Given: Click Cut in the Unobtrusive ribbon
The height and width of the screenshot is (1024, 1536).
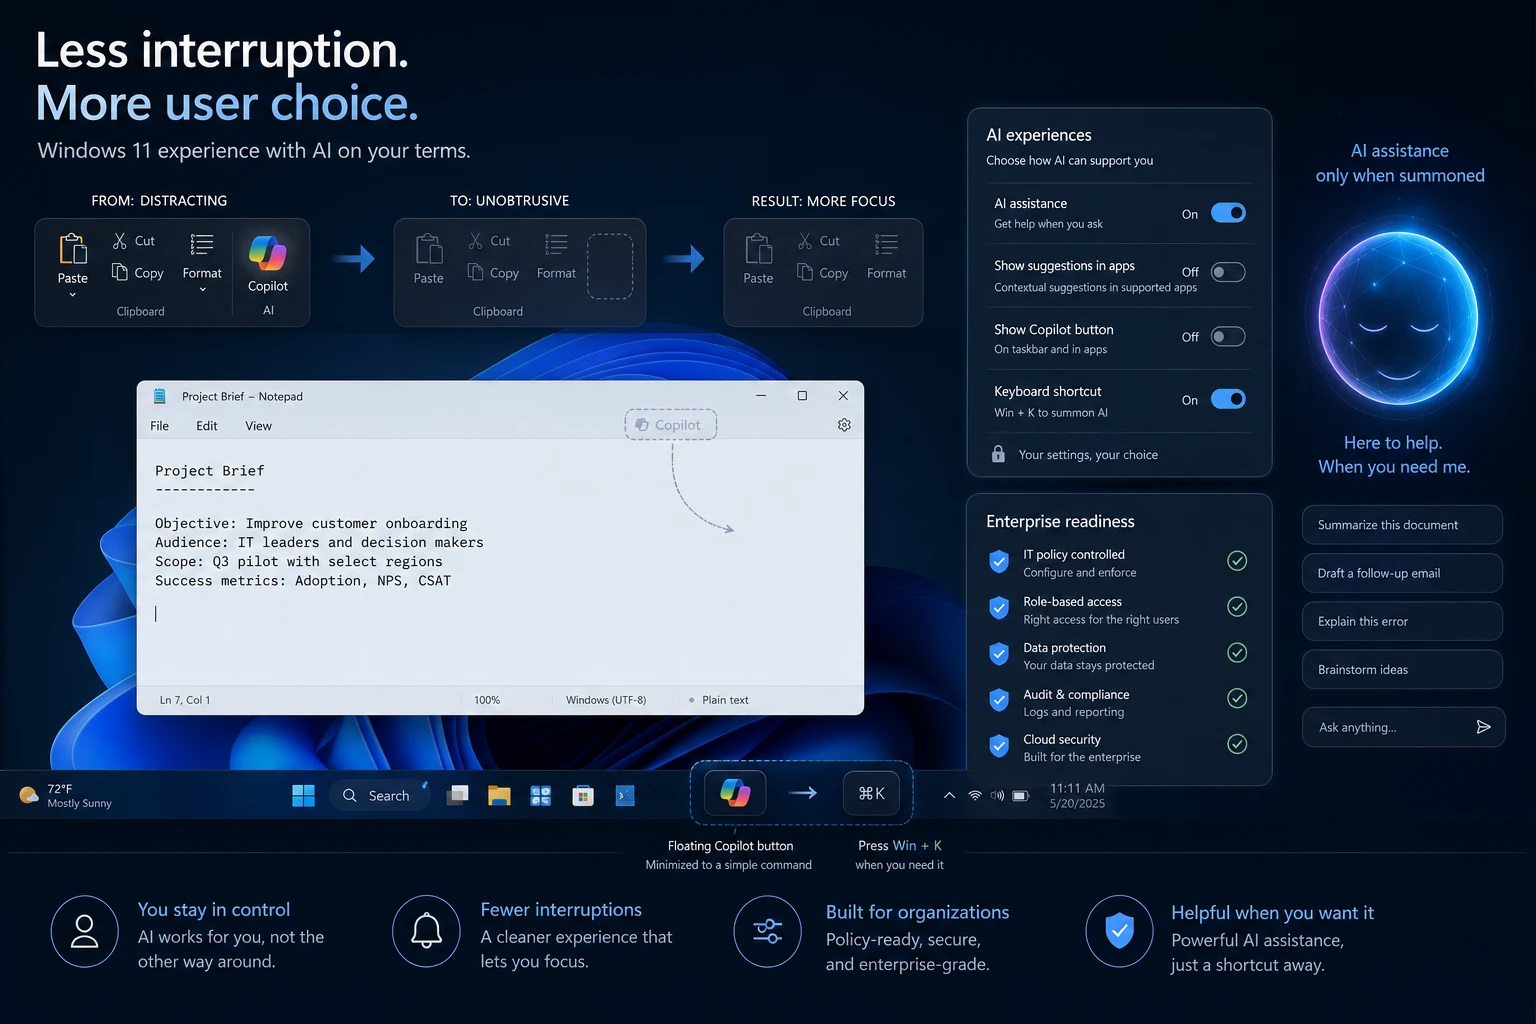Looking at the screenshot, I should pyautogui.click(x=490, y=241).
